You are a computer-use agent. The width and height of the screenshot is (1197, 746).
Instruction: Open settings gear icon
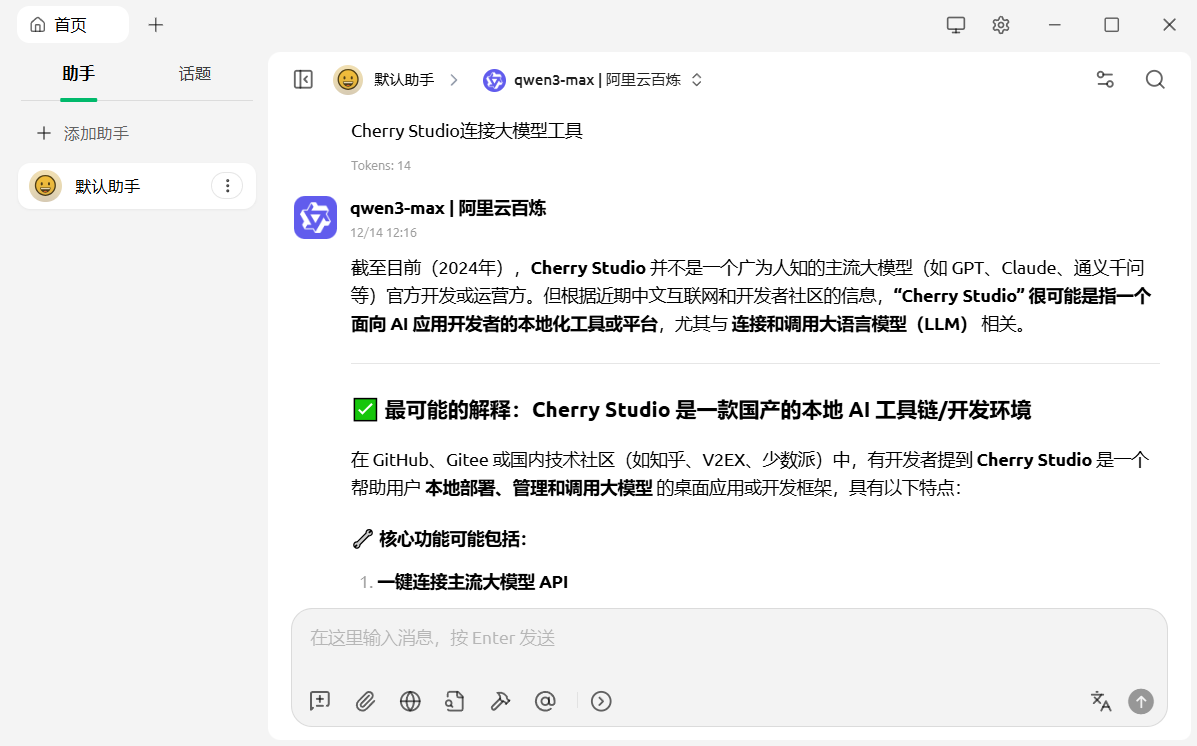(1001, 25)
